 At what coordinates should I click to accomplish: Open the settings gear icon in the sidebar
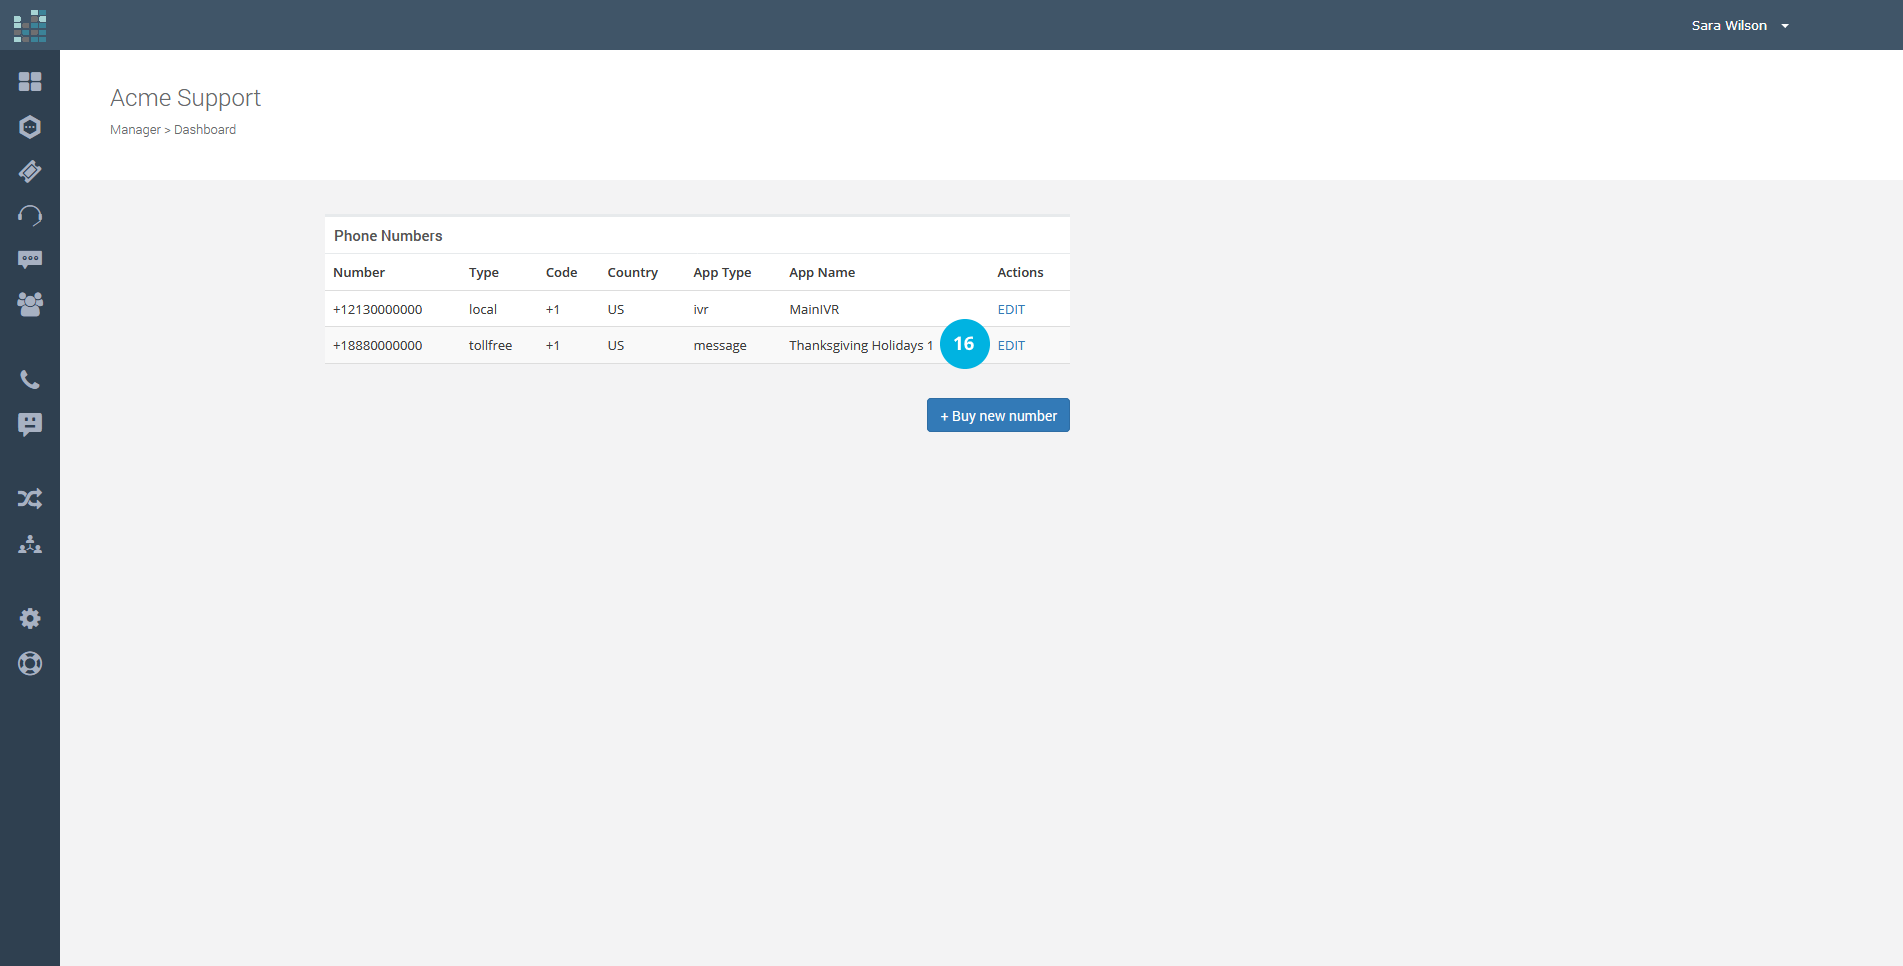click(30, 619)
